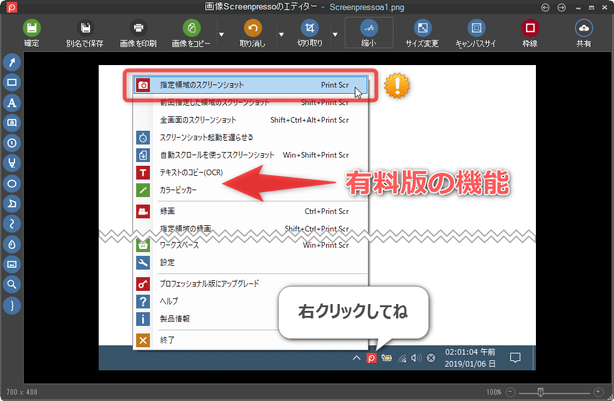Select the rectangle drawing tool
Viewport: 614px width, 401px height.
(12, 82)
